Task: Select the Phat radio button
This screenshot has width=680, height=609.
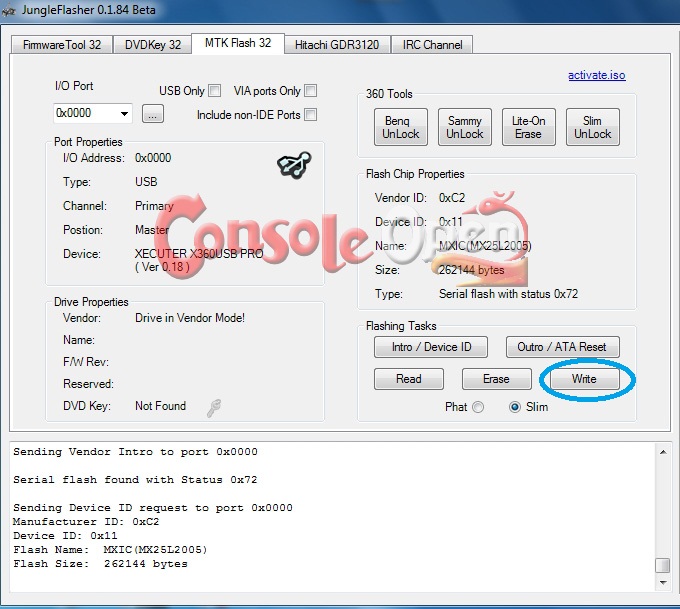Action: click(478, 407)
